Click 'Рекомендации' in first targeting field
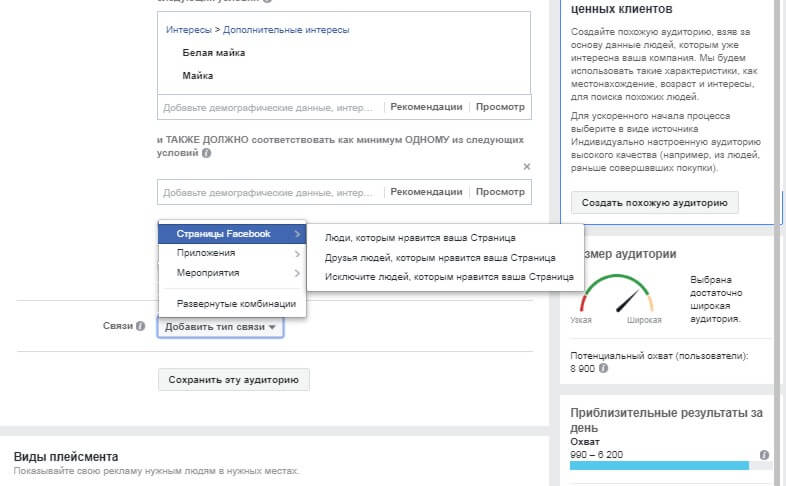The image size is (786, 486). pyautogui.click(x=426, y=107)
